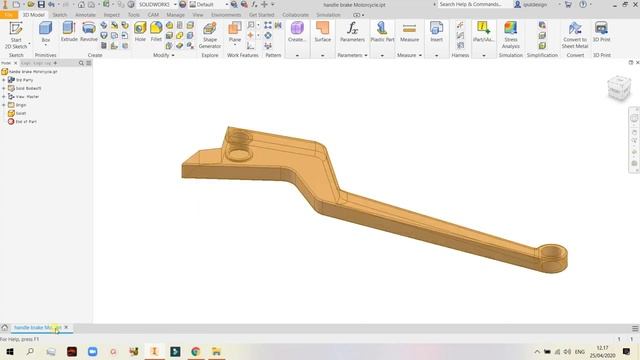Screen dimensions: 640x360
Task: Select the Plastic Part tool
Action: 382,31
